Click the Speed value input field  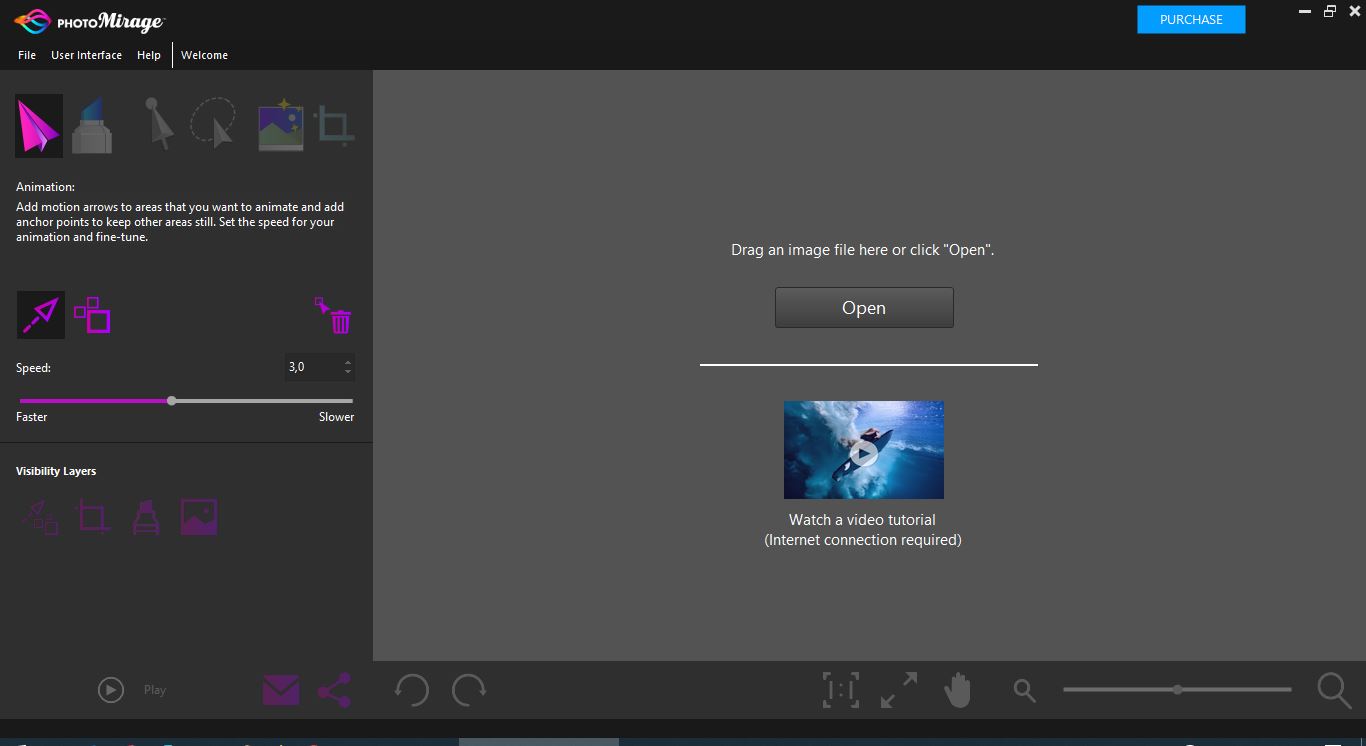point(313,367)
